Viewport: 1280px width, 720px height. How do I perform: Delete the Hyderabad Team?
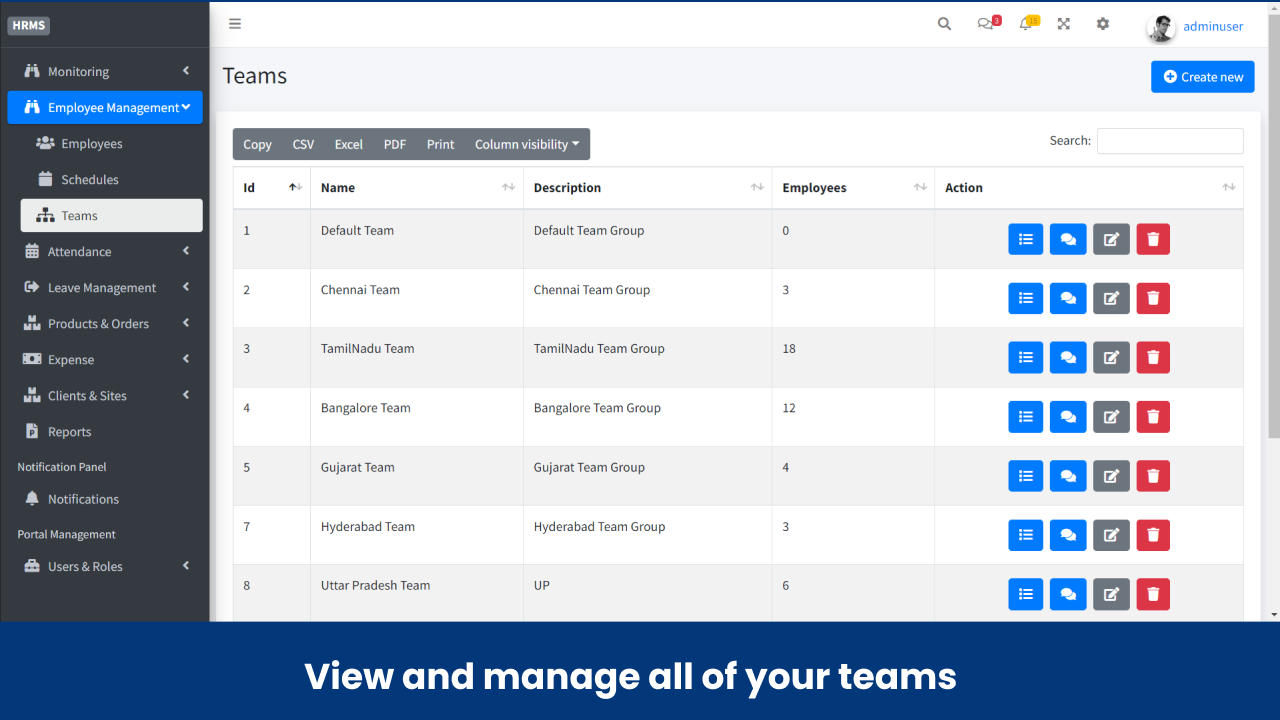(x=1152, y=535)
